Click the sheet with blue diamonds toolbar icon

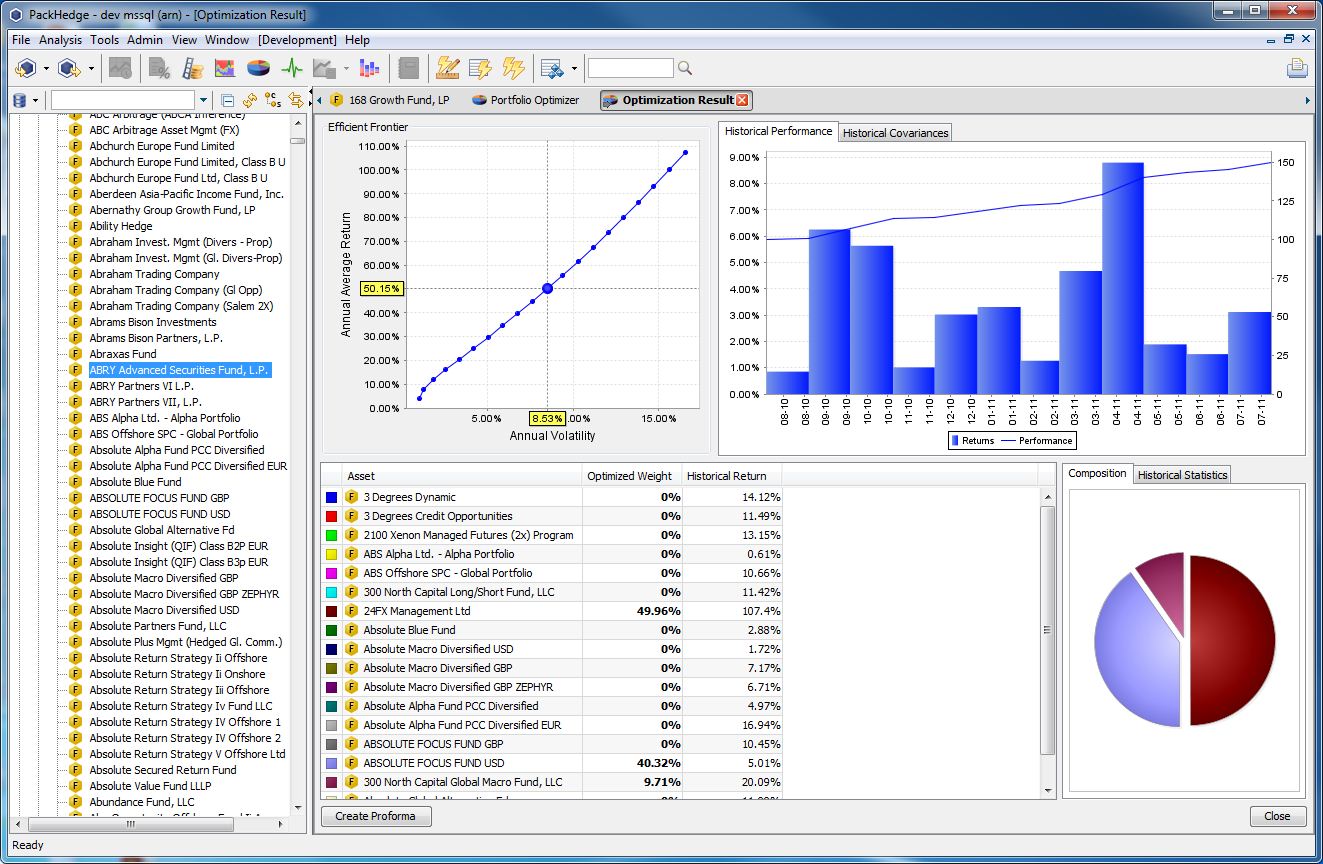[551, 68]
